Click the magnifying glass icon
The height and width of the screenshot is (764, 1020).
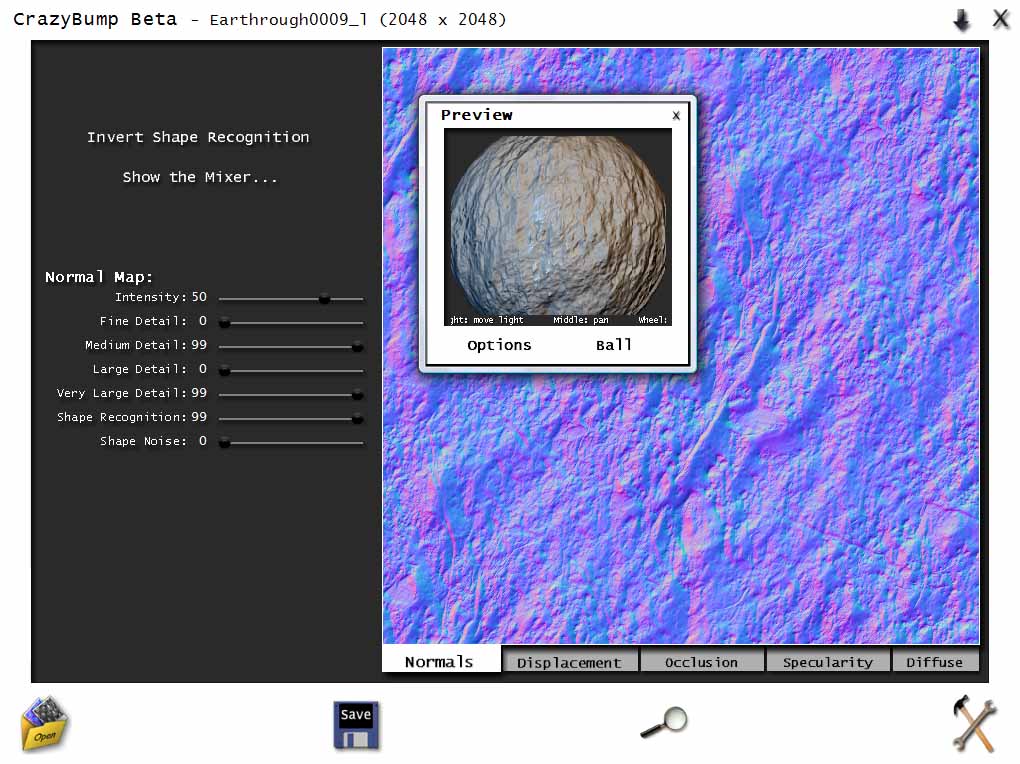point(665,722)
